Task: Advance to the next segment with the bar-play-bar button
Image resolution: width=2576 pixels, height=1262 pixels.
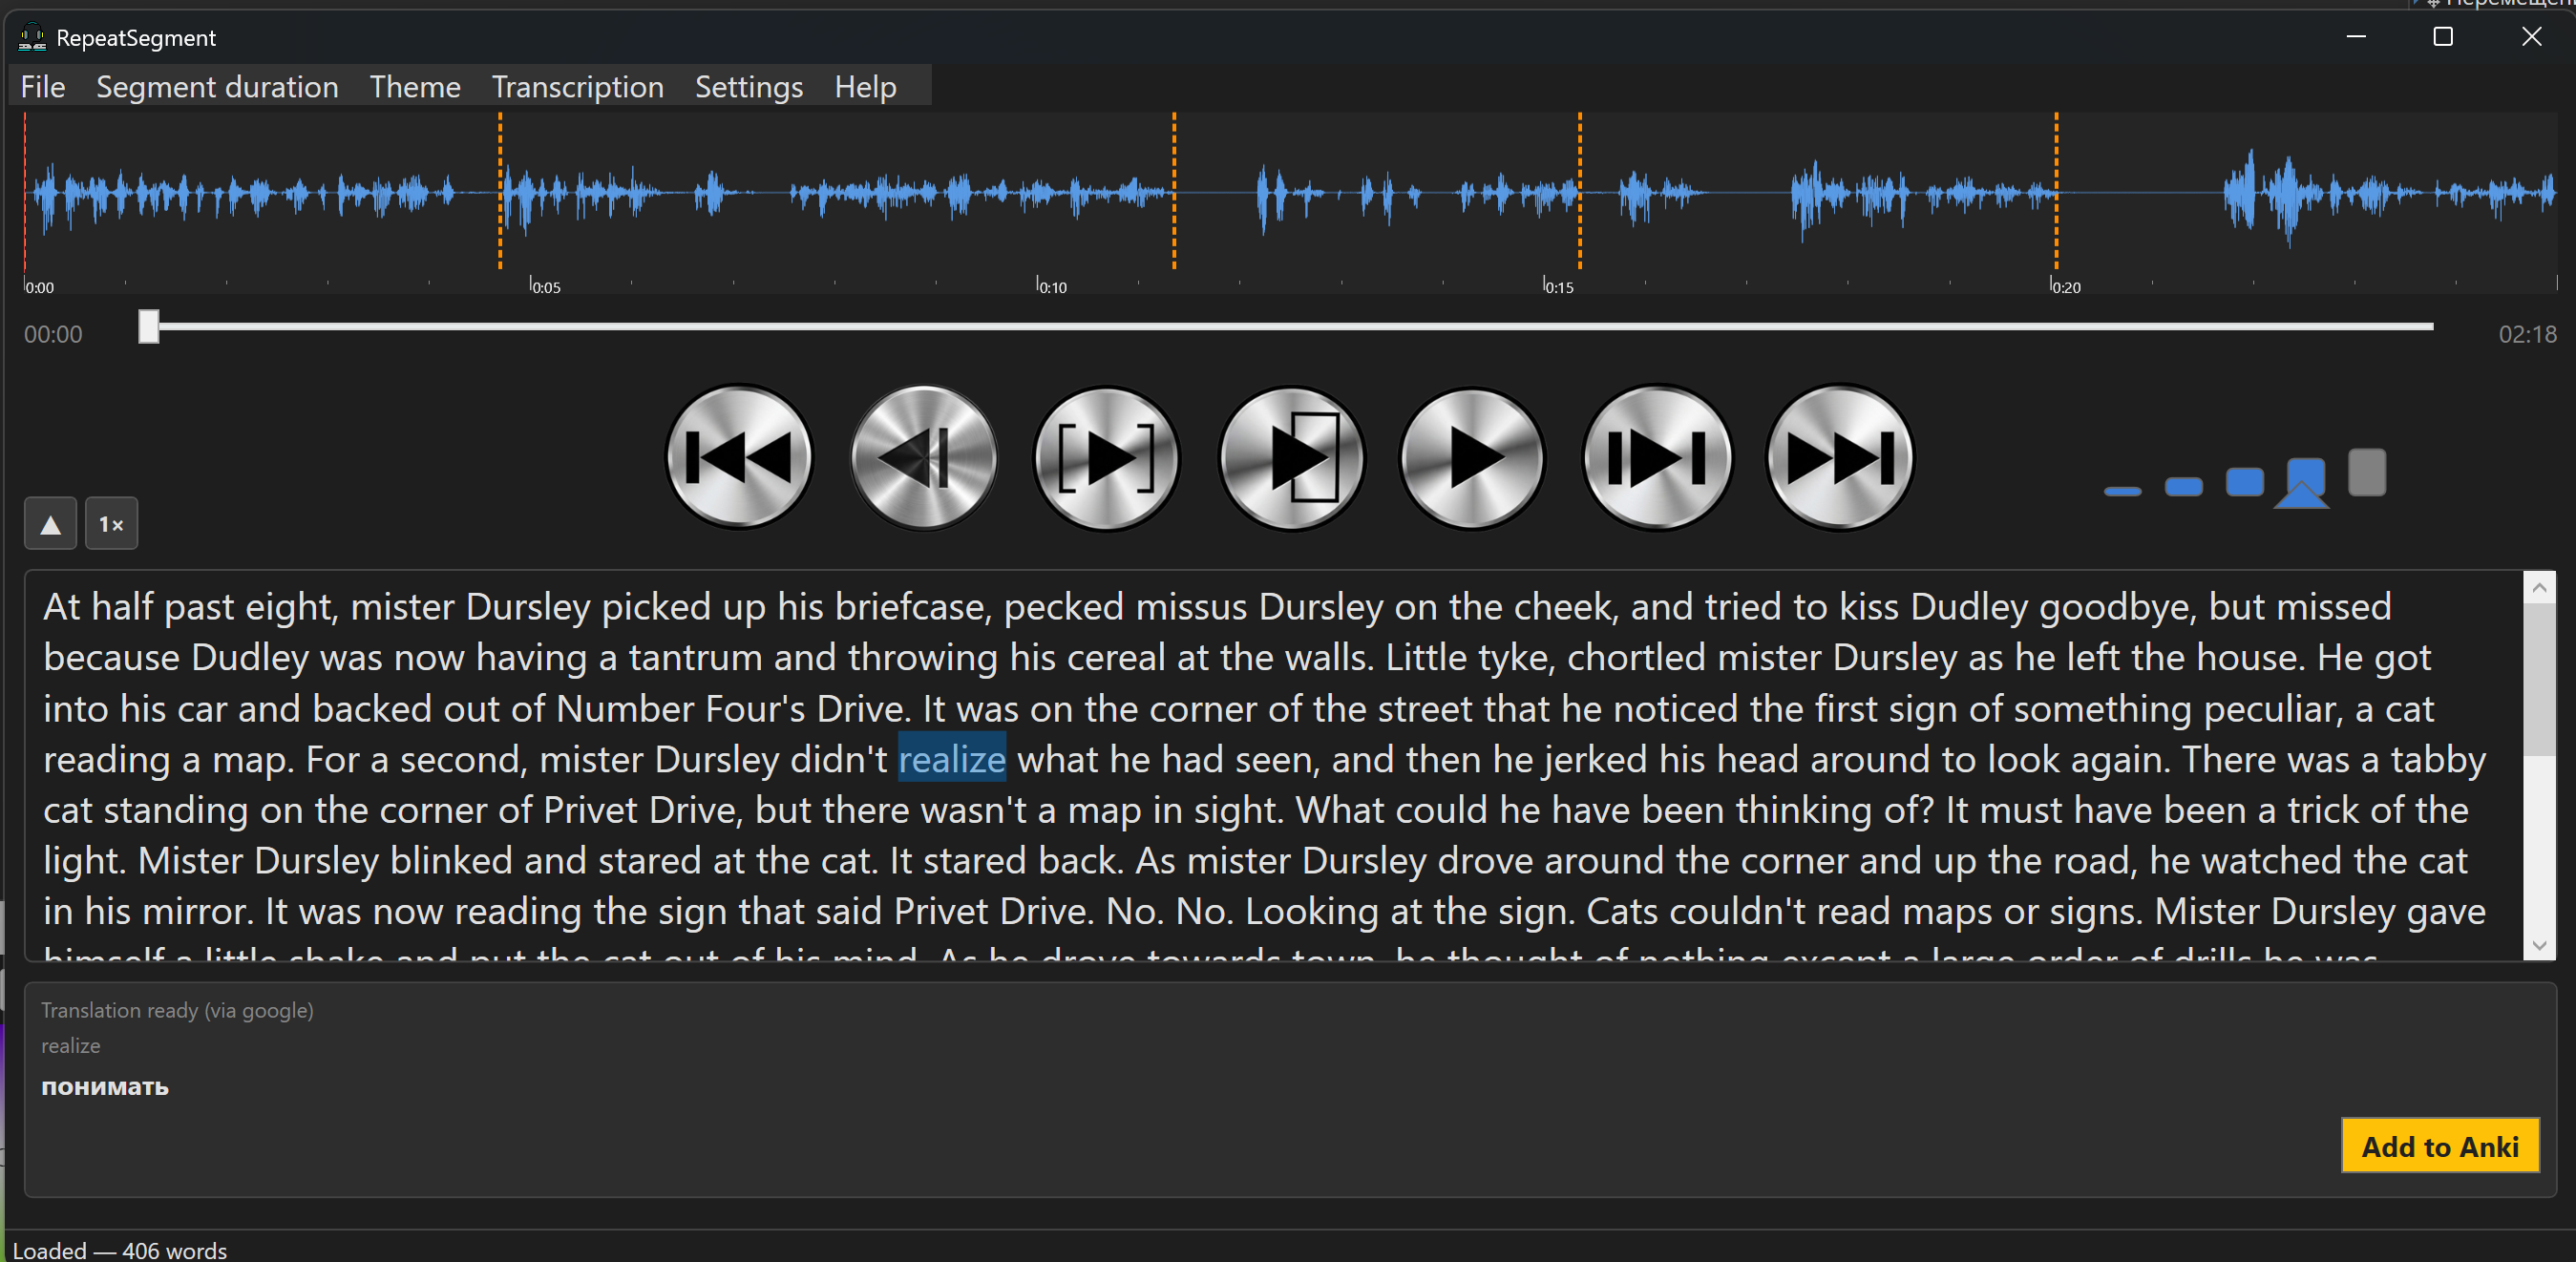Action: click(x=1657, y=458)
